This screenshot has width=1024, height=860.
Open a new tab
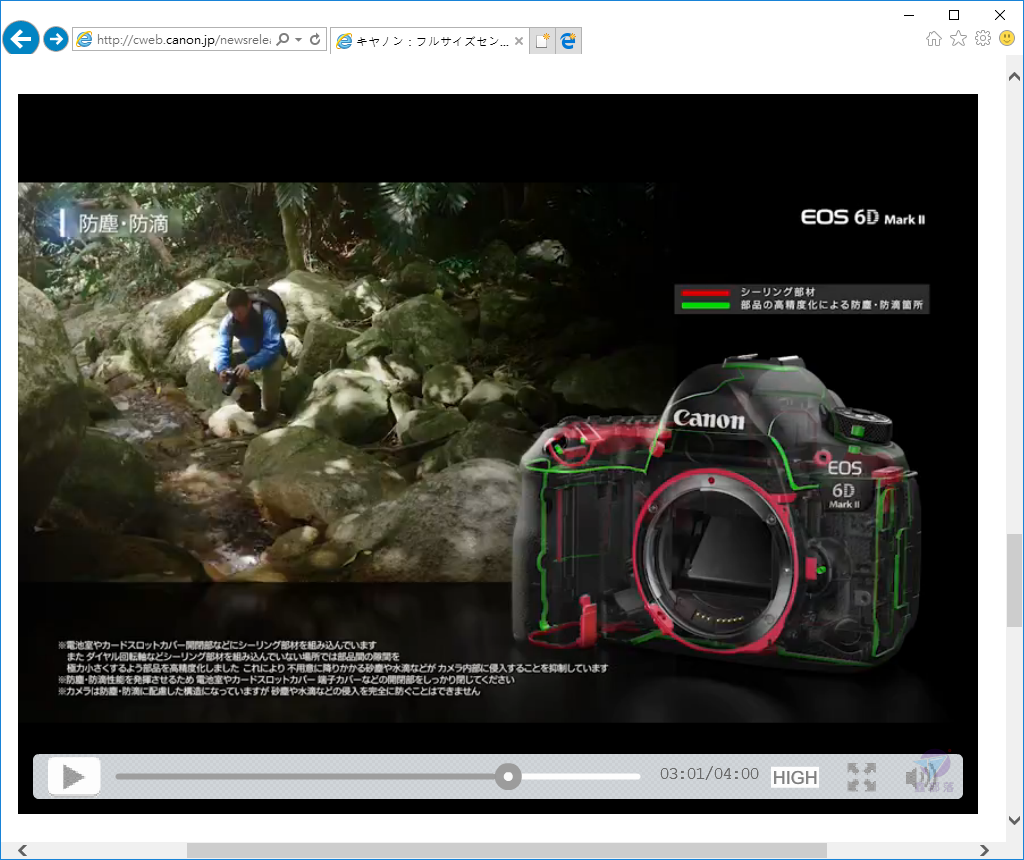click(x=542, y=41)
